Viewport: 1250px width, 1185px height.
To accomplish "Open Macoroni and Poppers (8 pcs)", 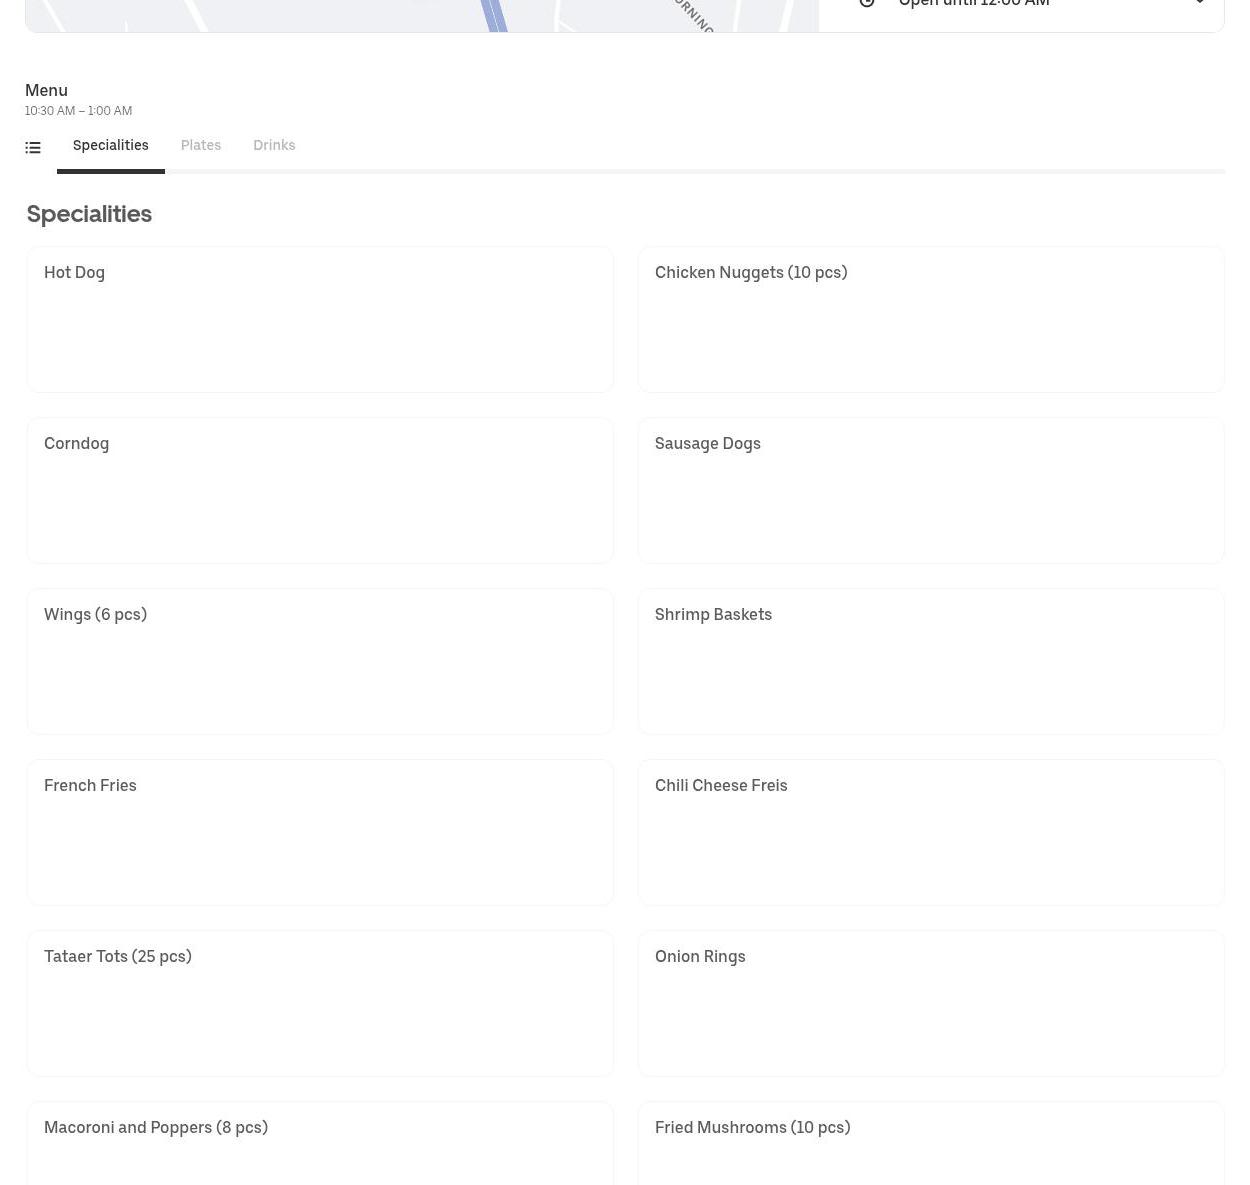I will [x=320, y=1144].
